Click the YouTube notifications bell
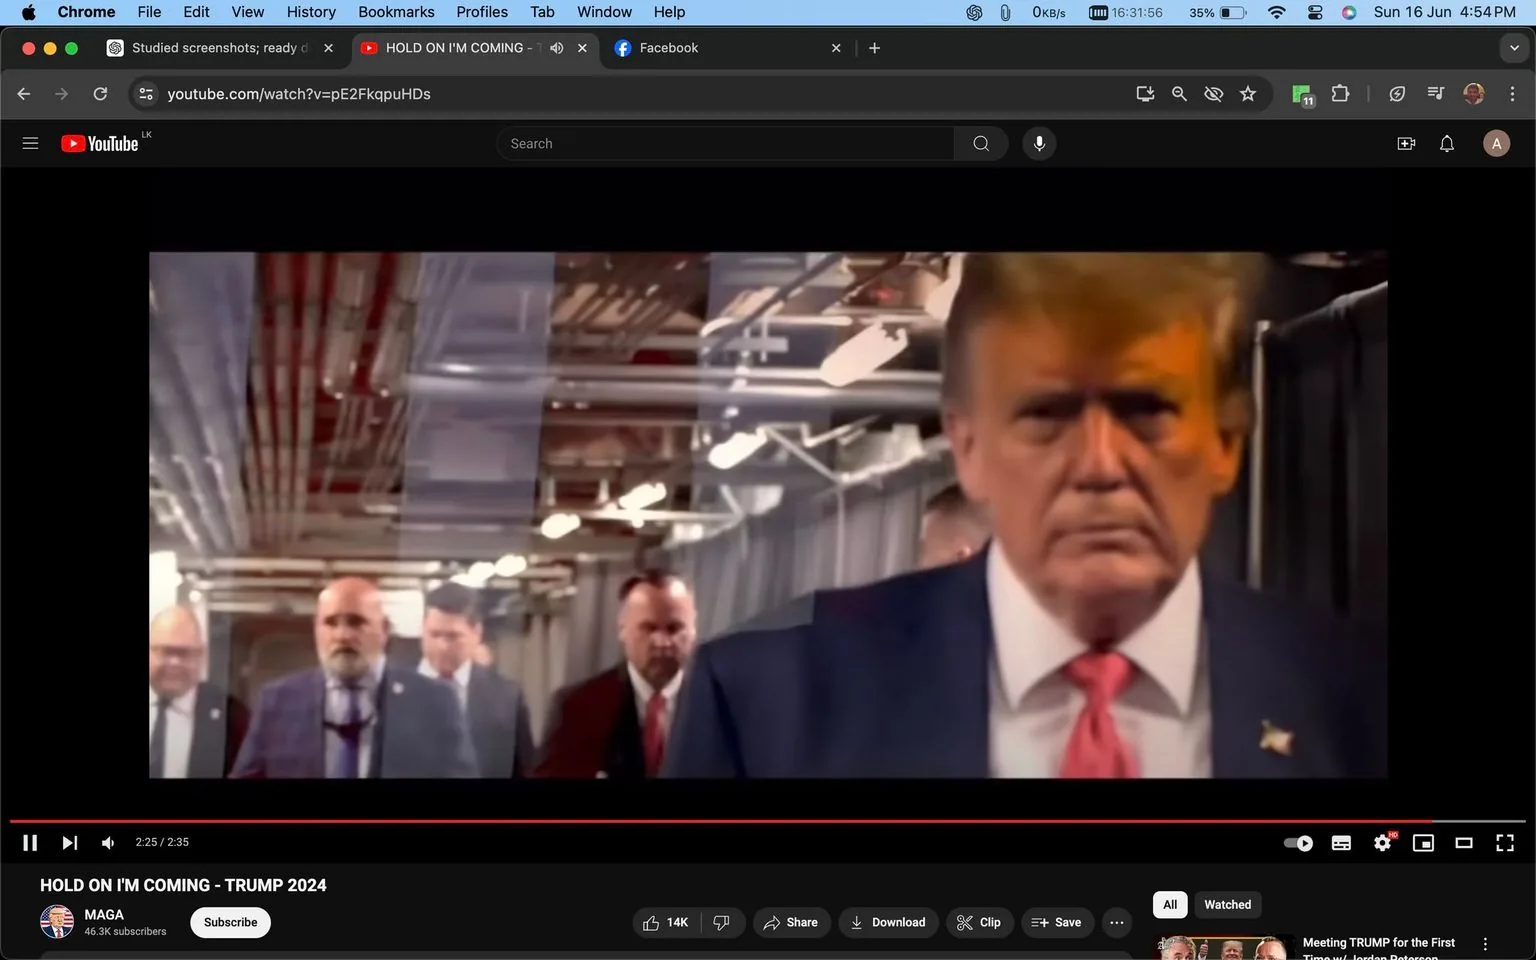 (1446, 143)
